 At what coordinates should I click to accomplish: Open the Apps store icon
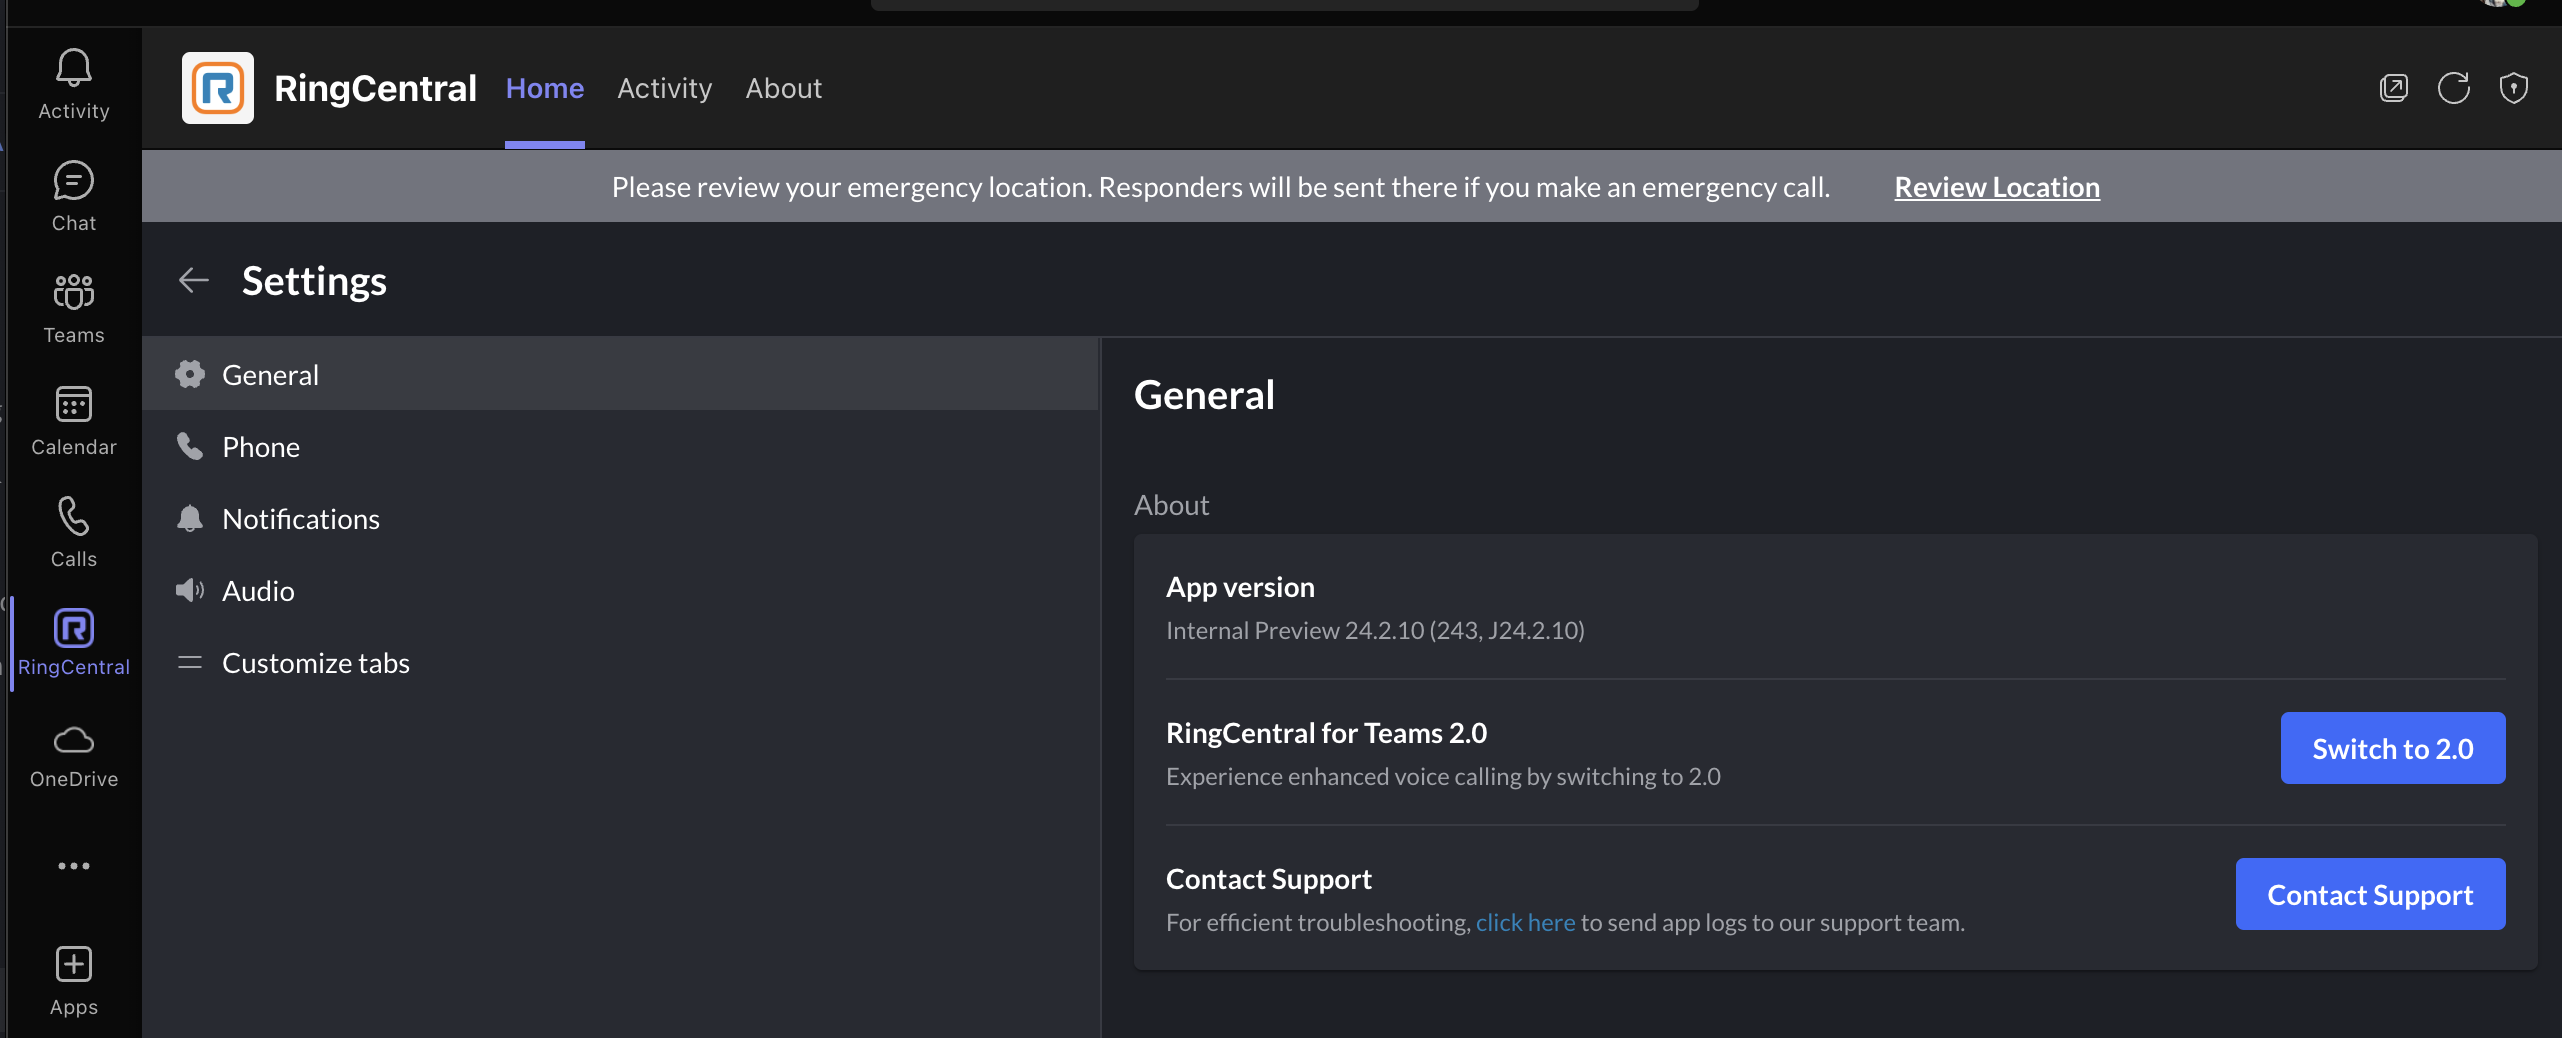pos(73,980)
